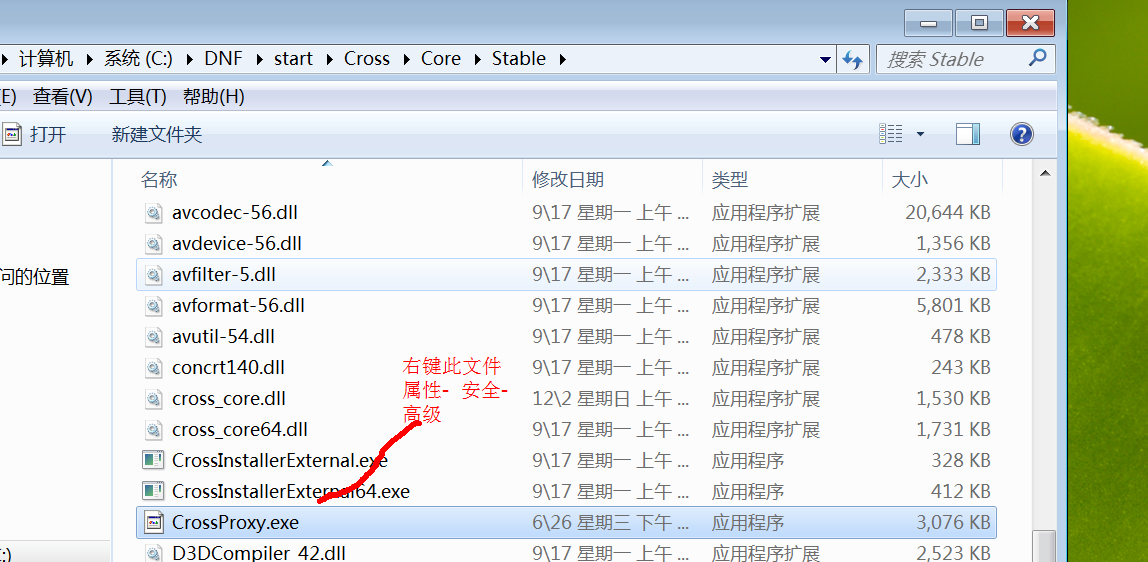
Task: Click the 3,076 KB size cell
Action: [953, 522]
